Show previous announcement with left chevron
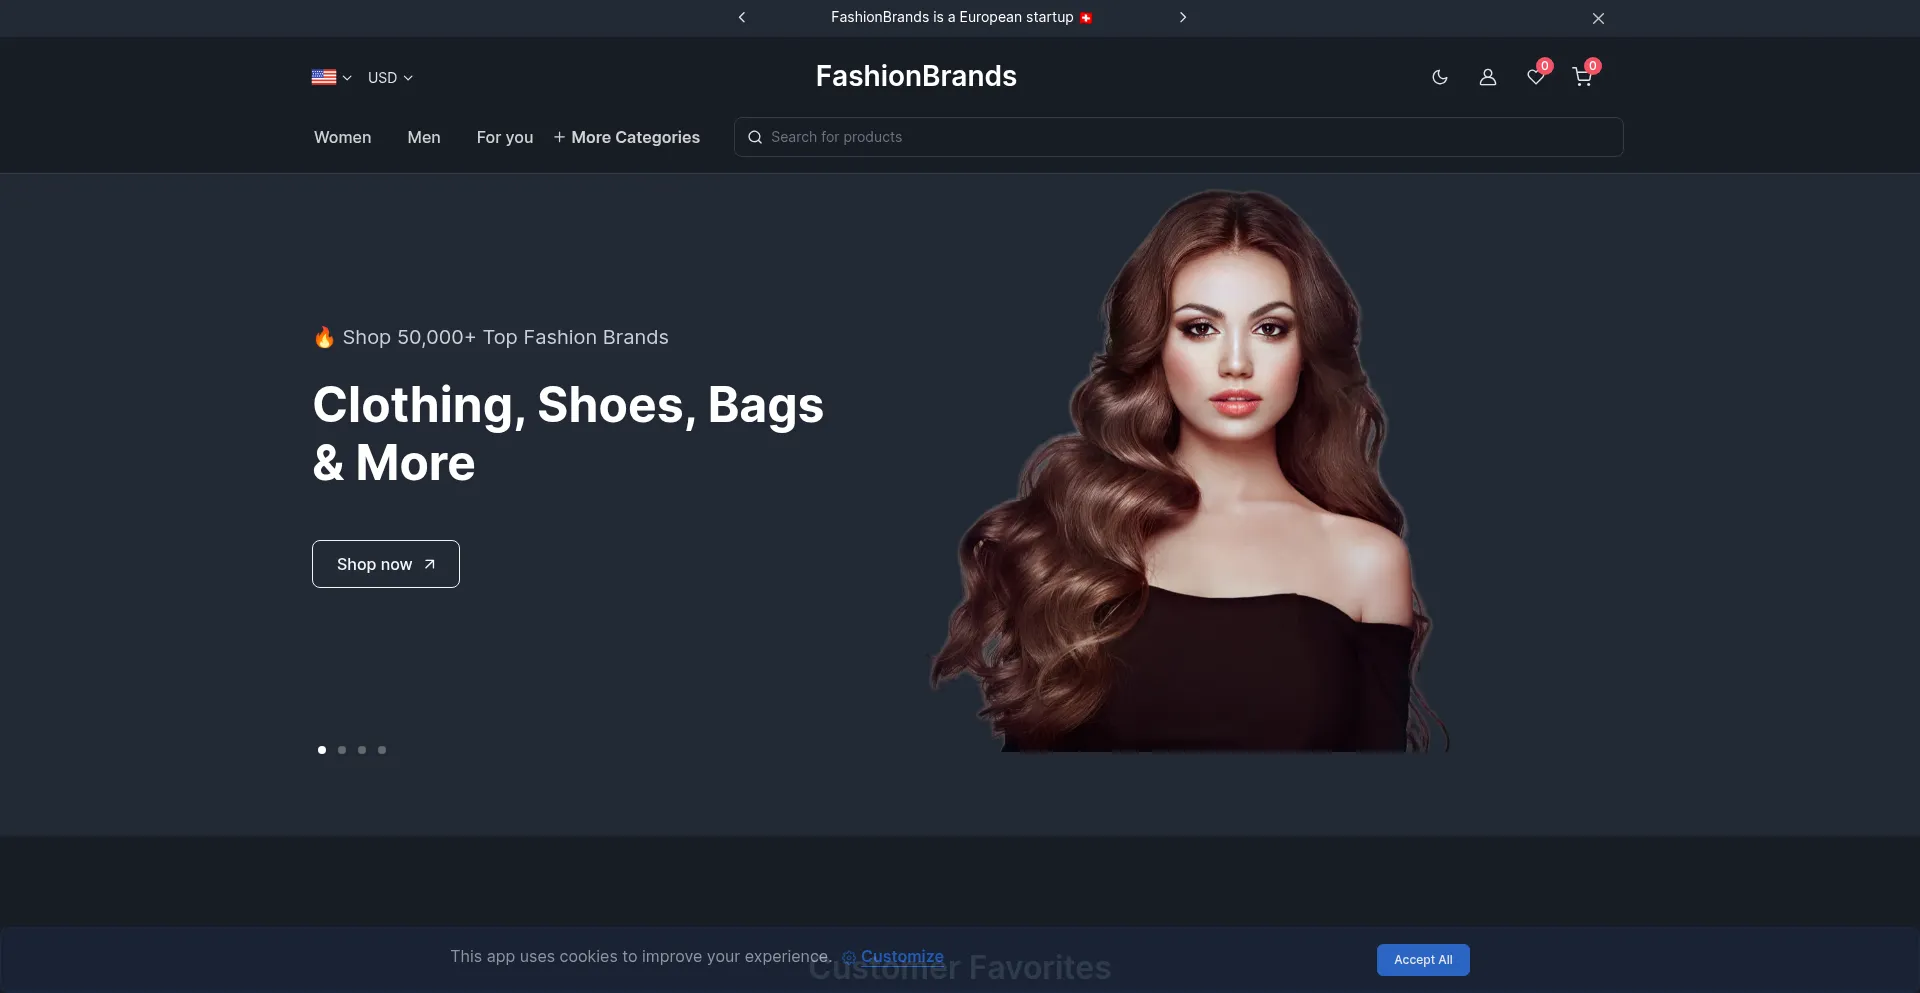The height and width of the screenshot is (993, 1920). [742, 17]
